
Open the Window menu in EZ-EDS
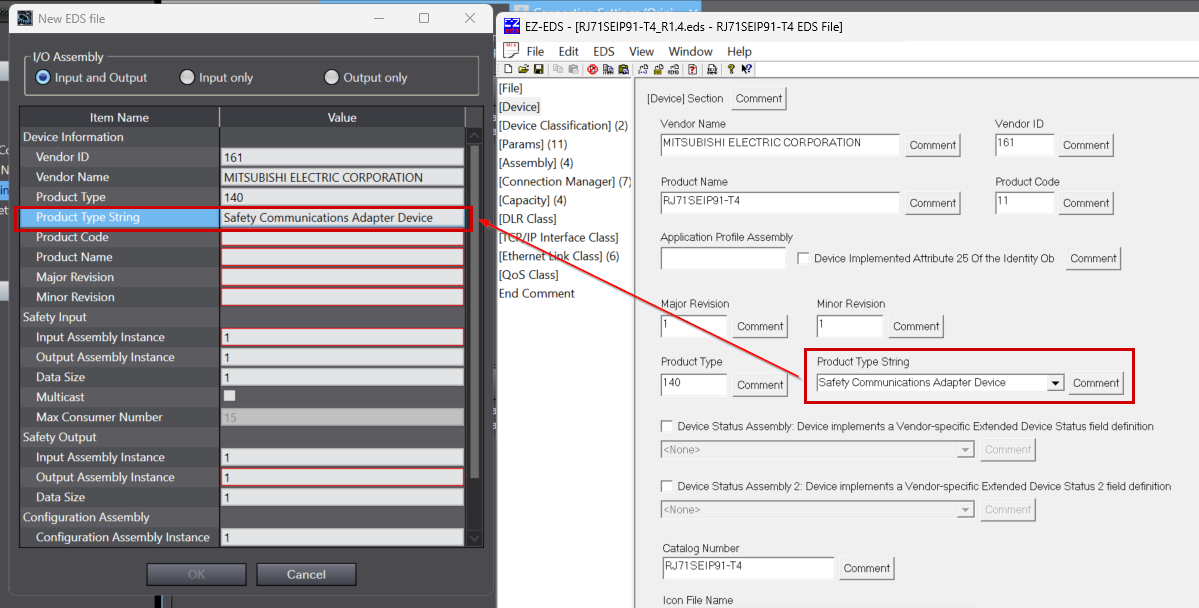[690, 51]
